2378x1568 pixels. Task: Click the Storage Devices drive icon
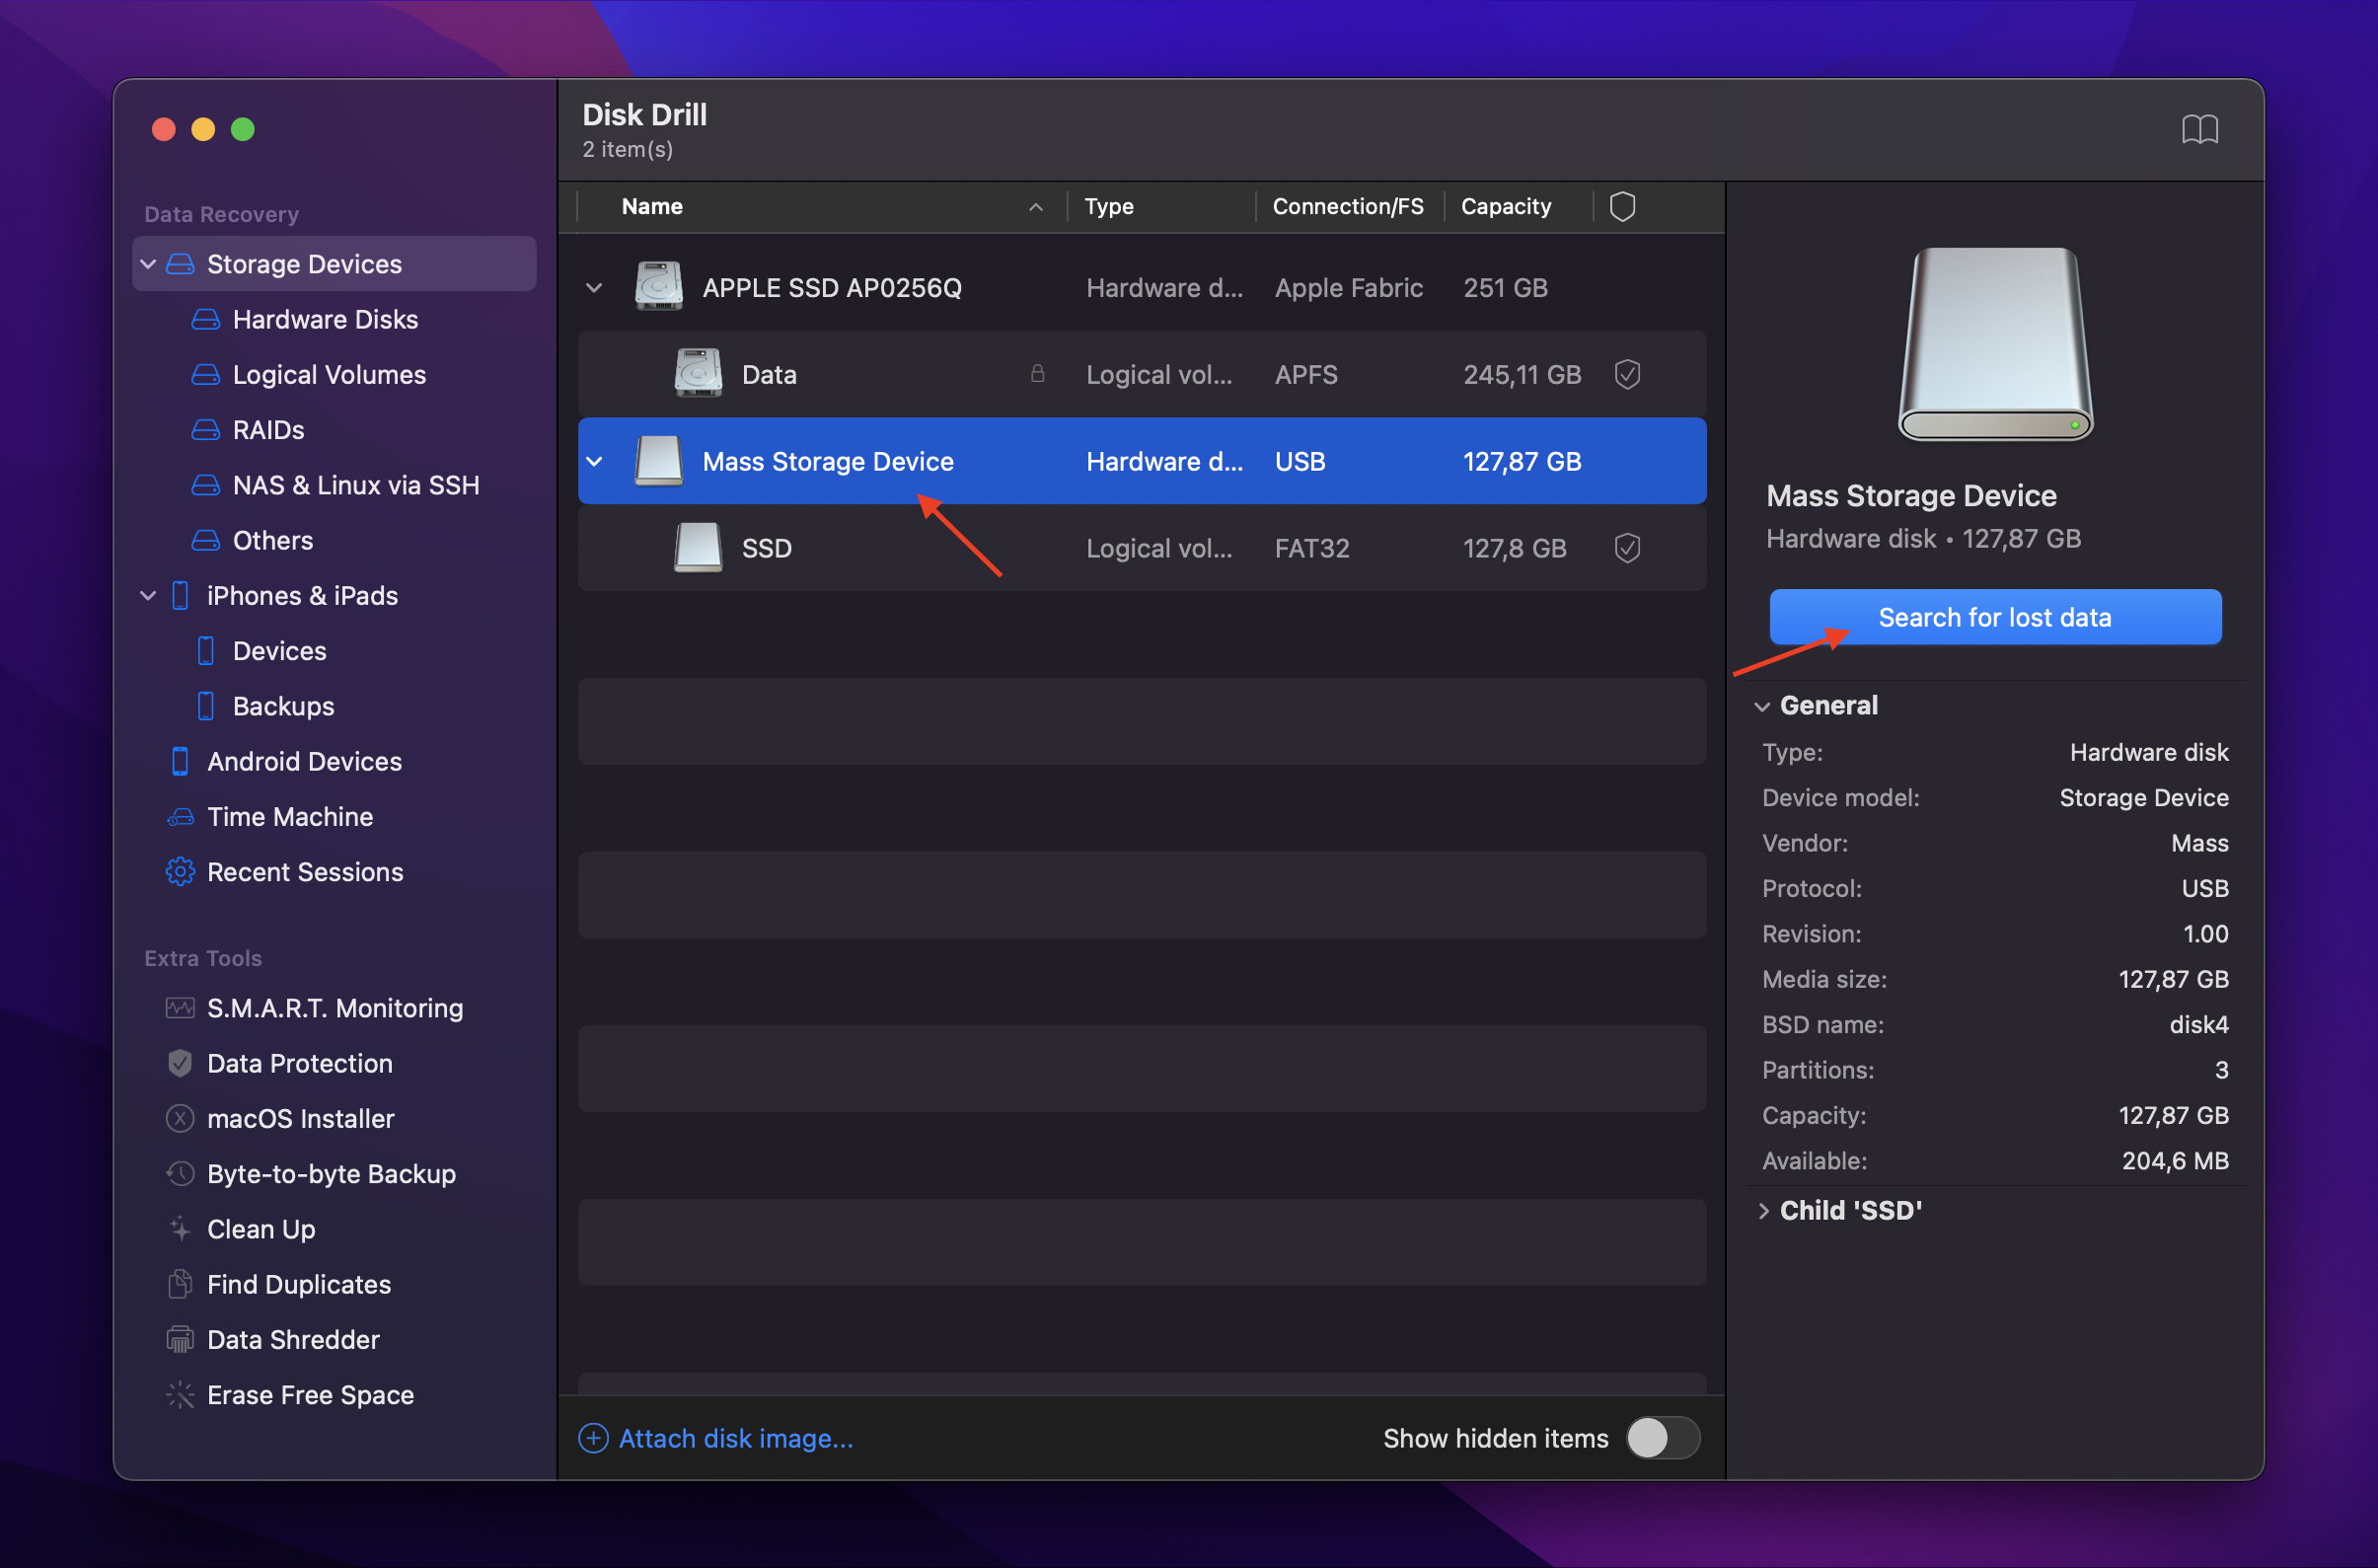(x=180, y=264)
